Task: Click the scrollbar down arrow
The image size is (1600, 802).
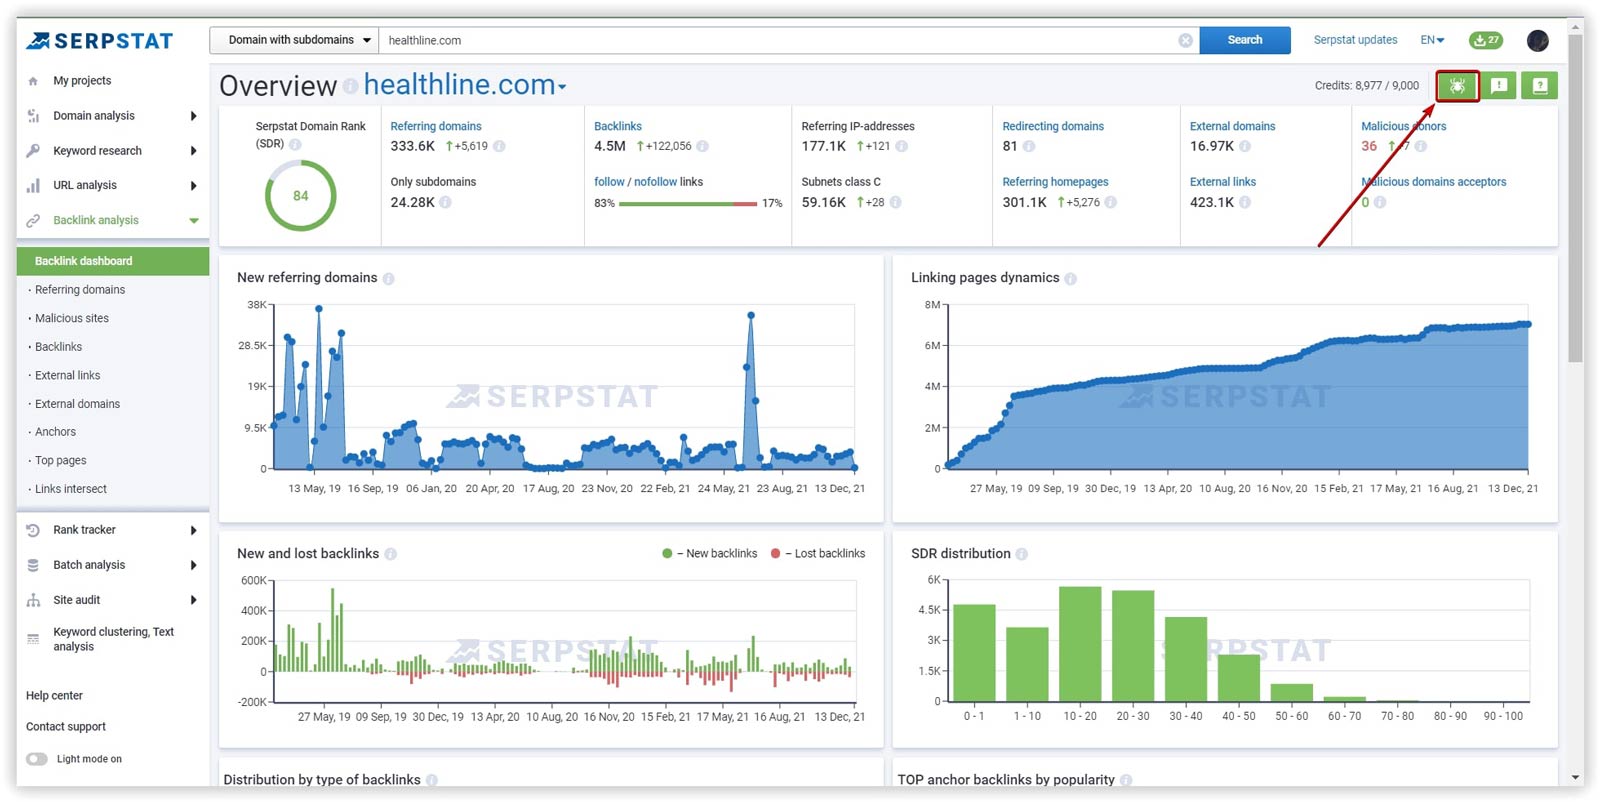Action: (1576, 778)
